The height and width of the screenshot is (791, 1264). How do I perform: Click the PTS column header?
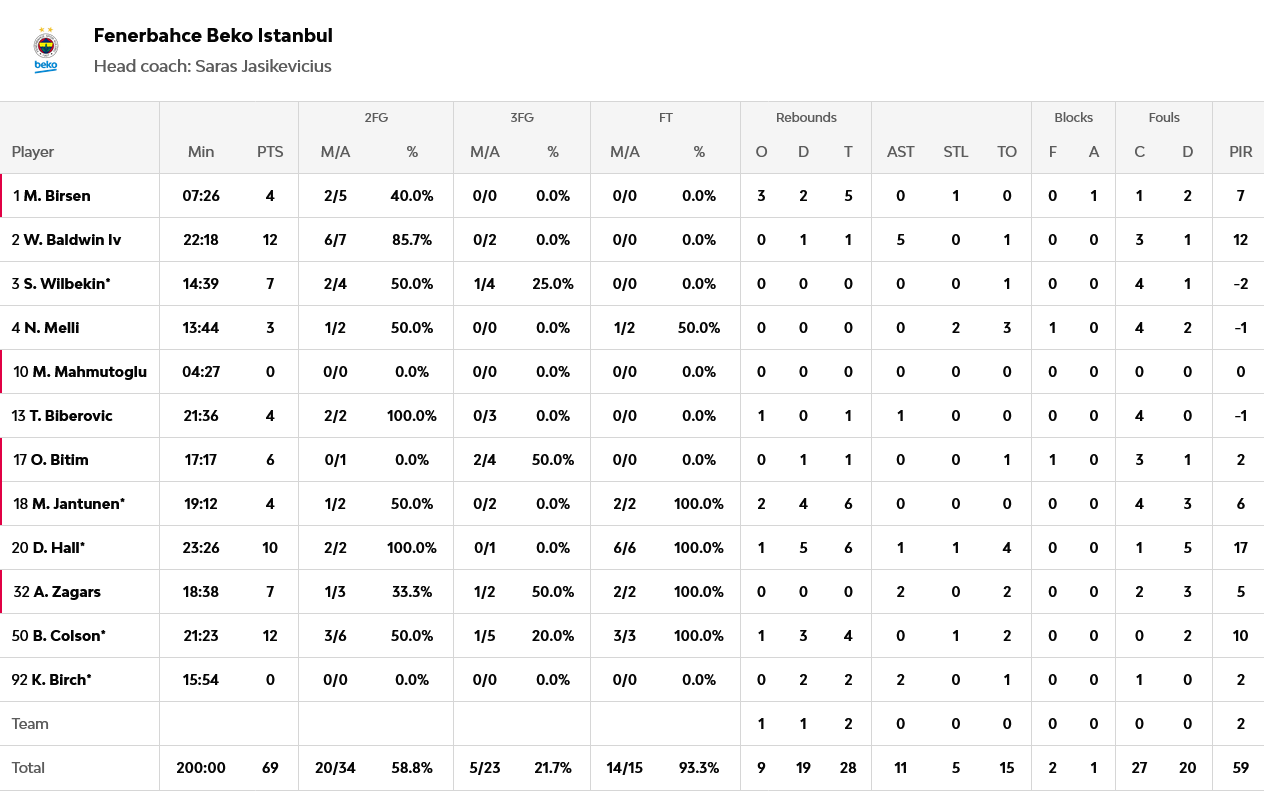tap(270, 152)
